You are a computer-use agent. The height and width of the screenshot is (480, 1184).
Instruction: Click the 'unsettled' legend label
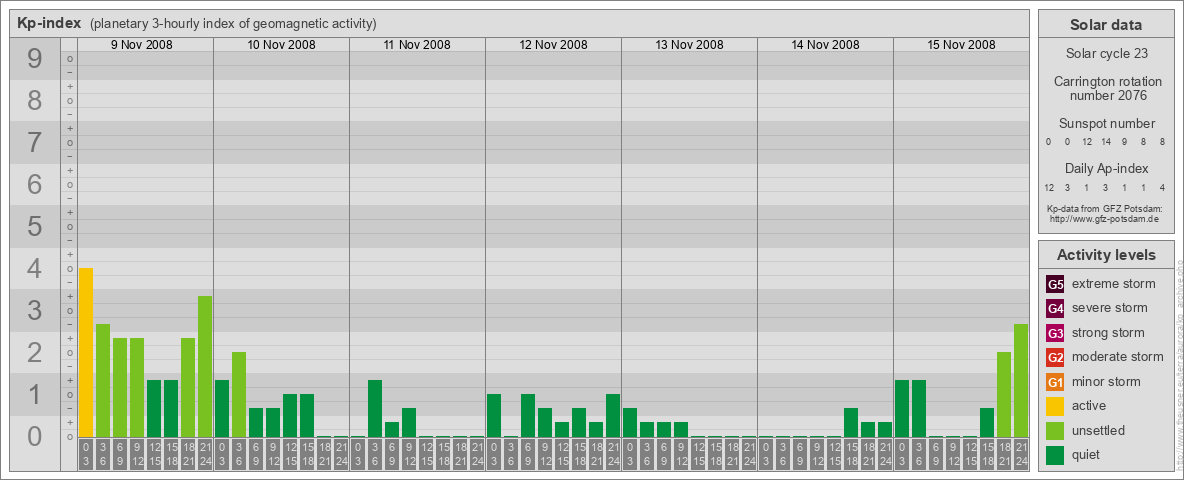click(x=1099, y=430)
